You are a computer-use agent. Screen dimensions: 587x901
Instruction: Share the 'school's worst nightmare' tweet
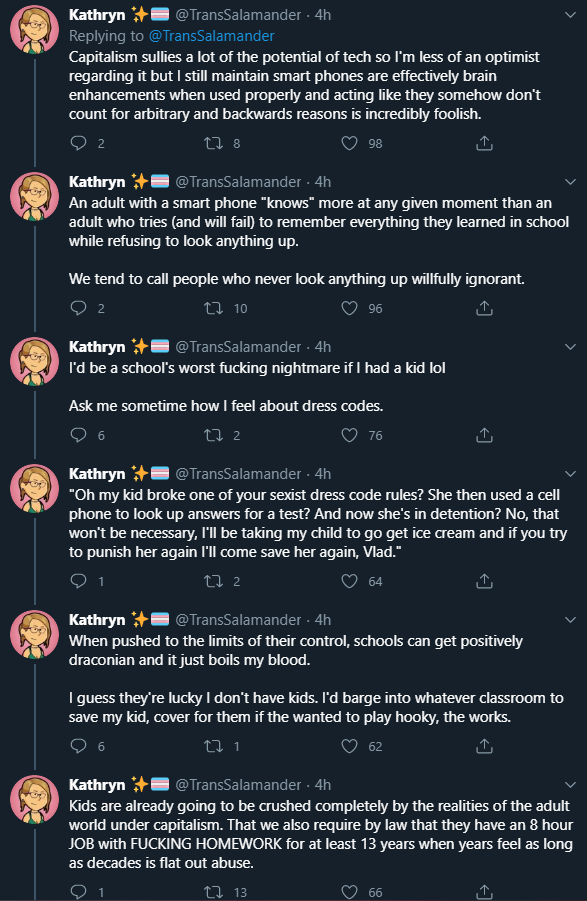click(x=484, y=434)
